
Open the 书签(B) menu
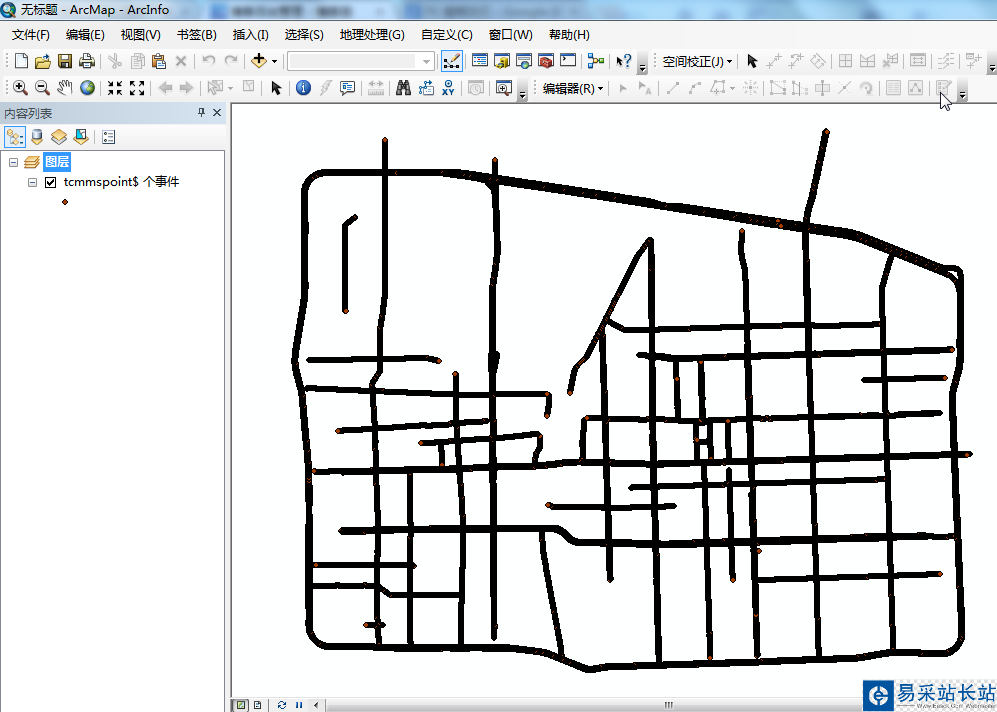(196, 35)
